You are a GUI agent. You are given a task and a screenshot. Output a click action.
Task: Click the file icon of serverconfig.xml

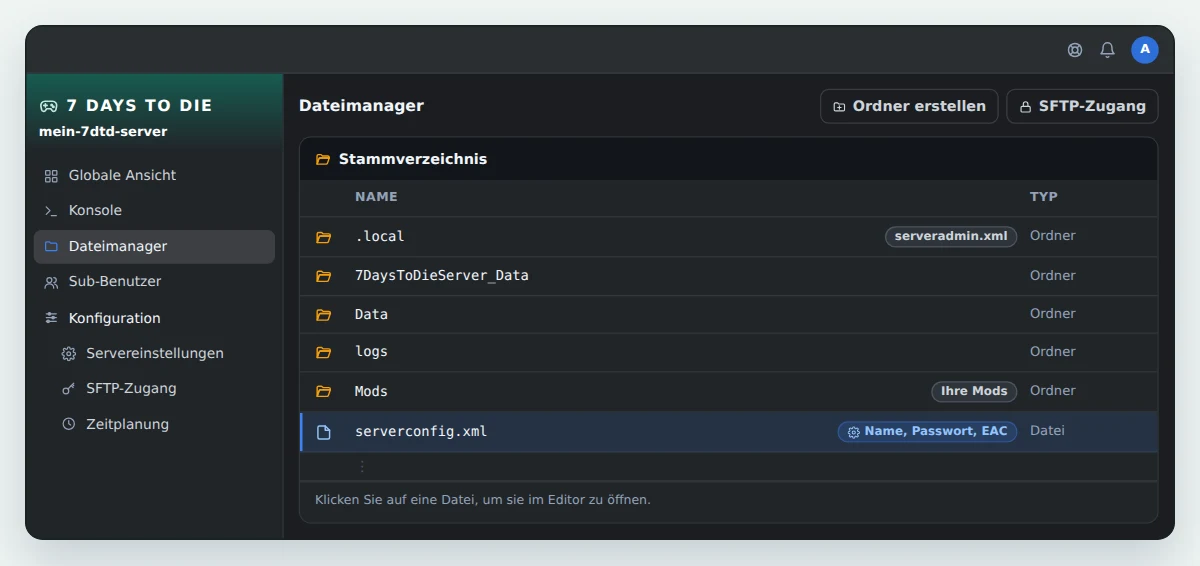[x=323, y=432]
